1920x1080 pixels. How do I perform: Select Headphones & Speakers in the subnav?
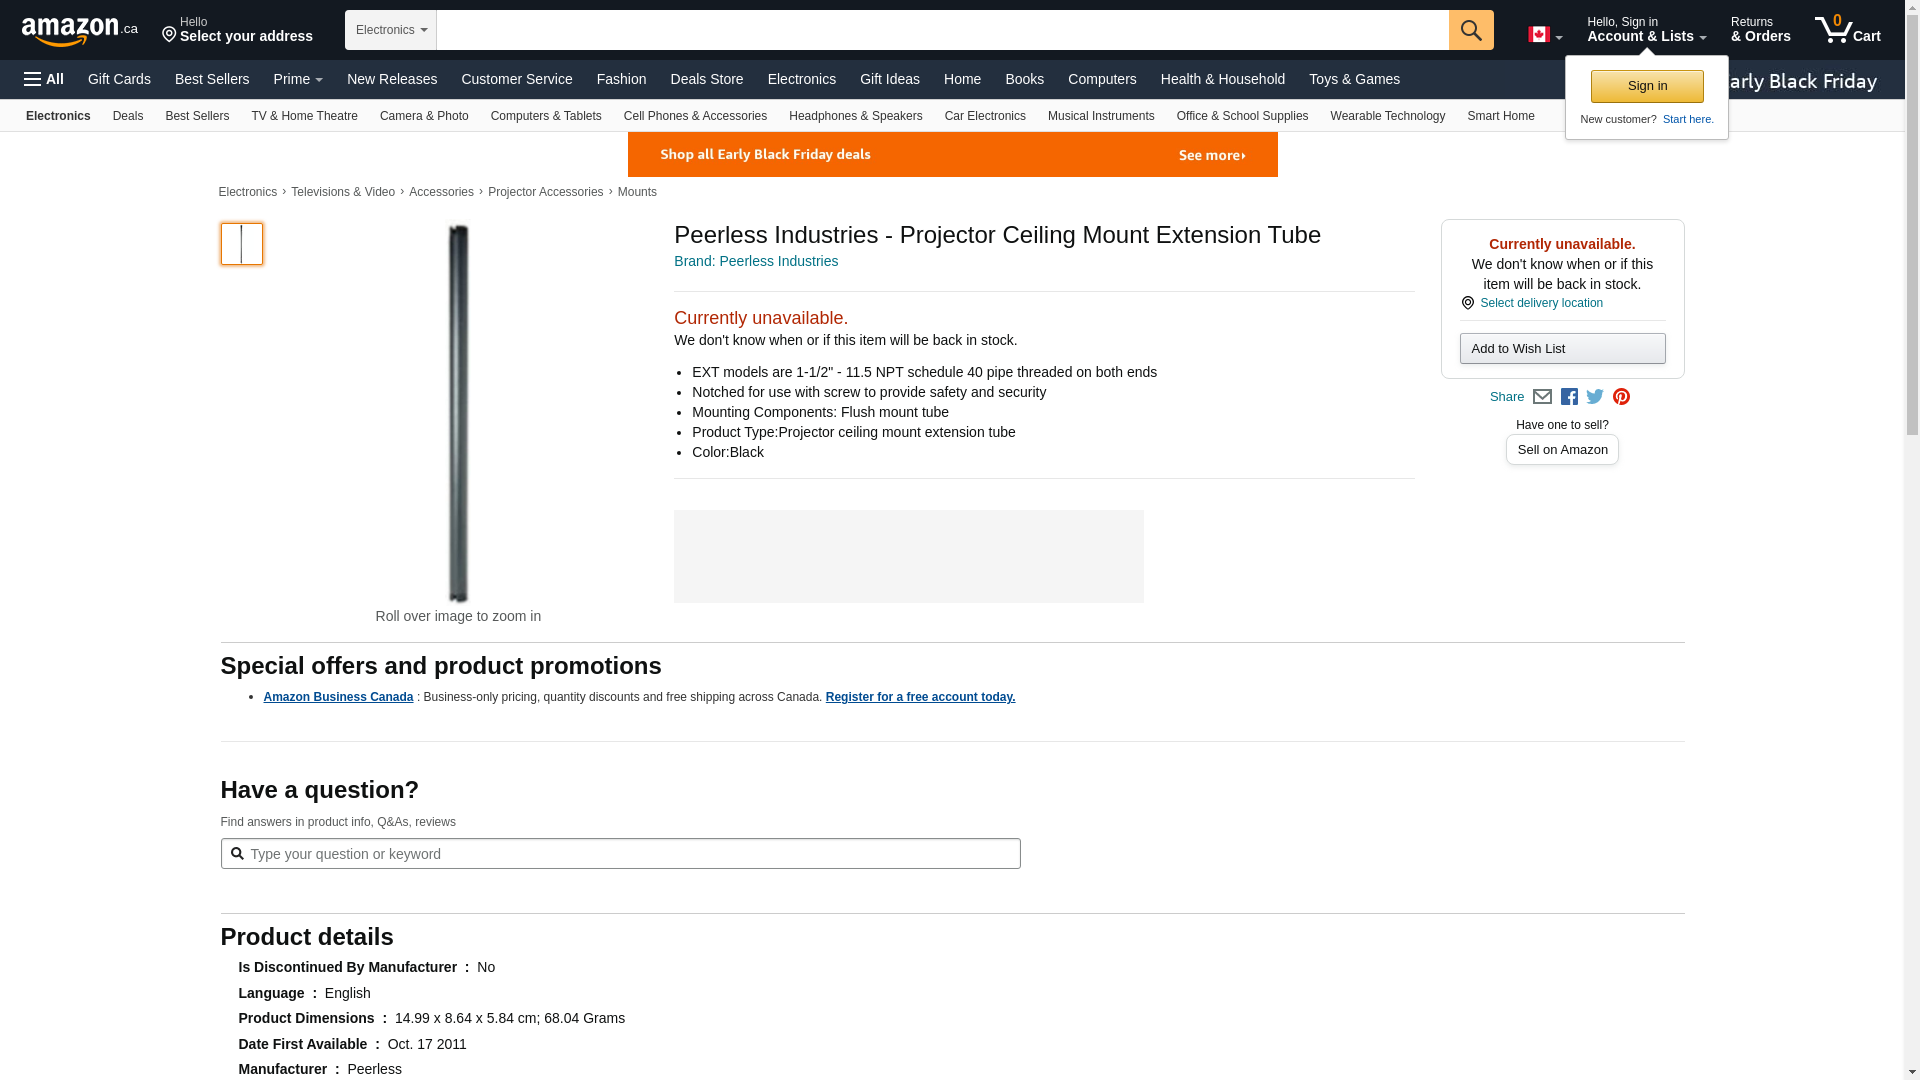pyautogui.click(x=855, y=116)
